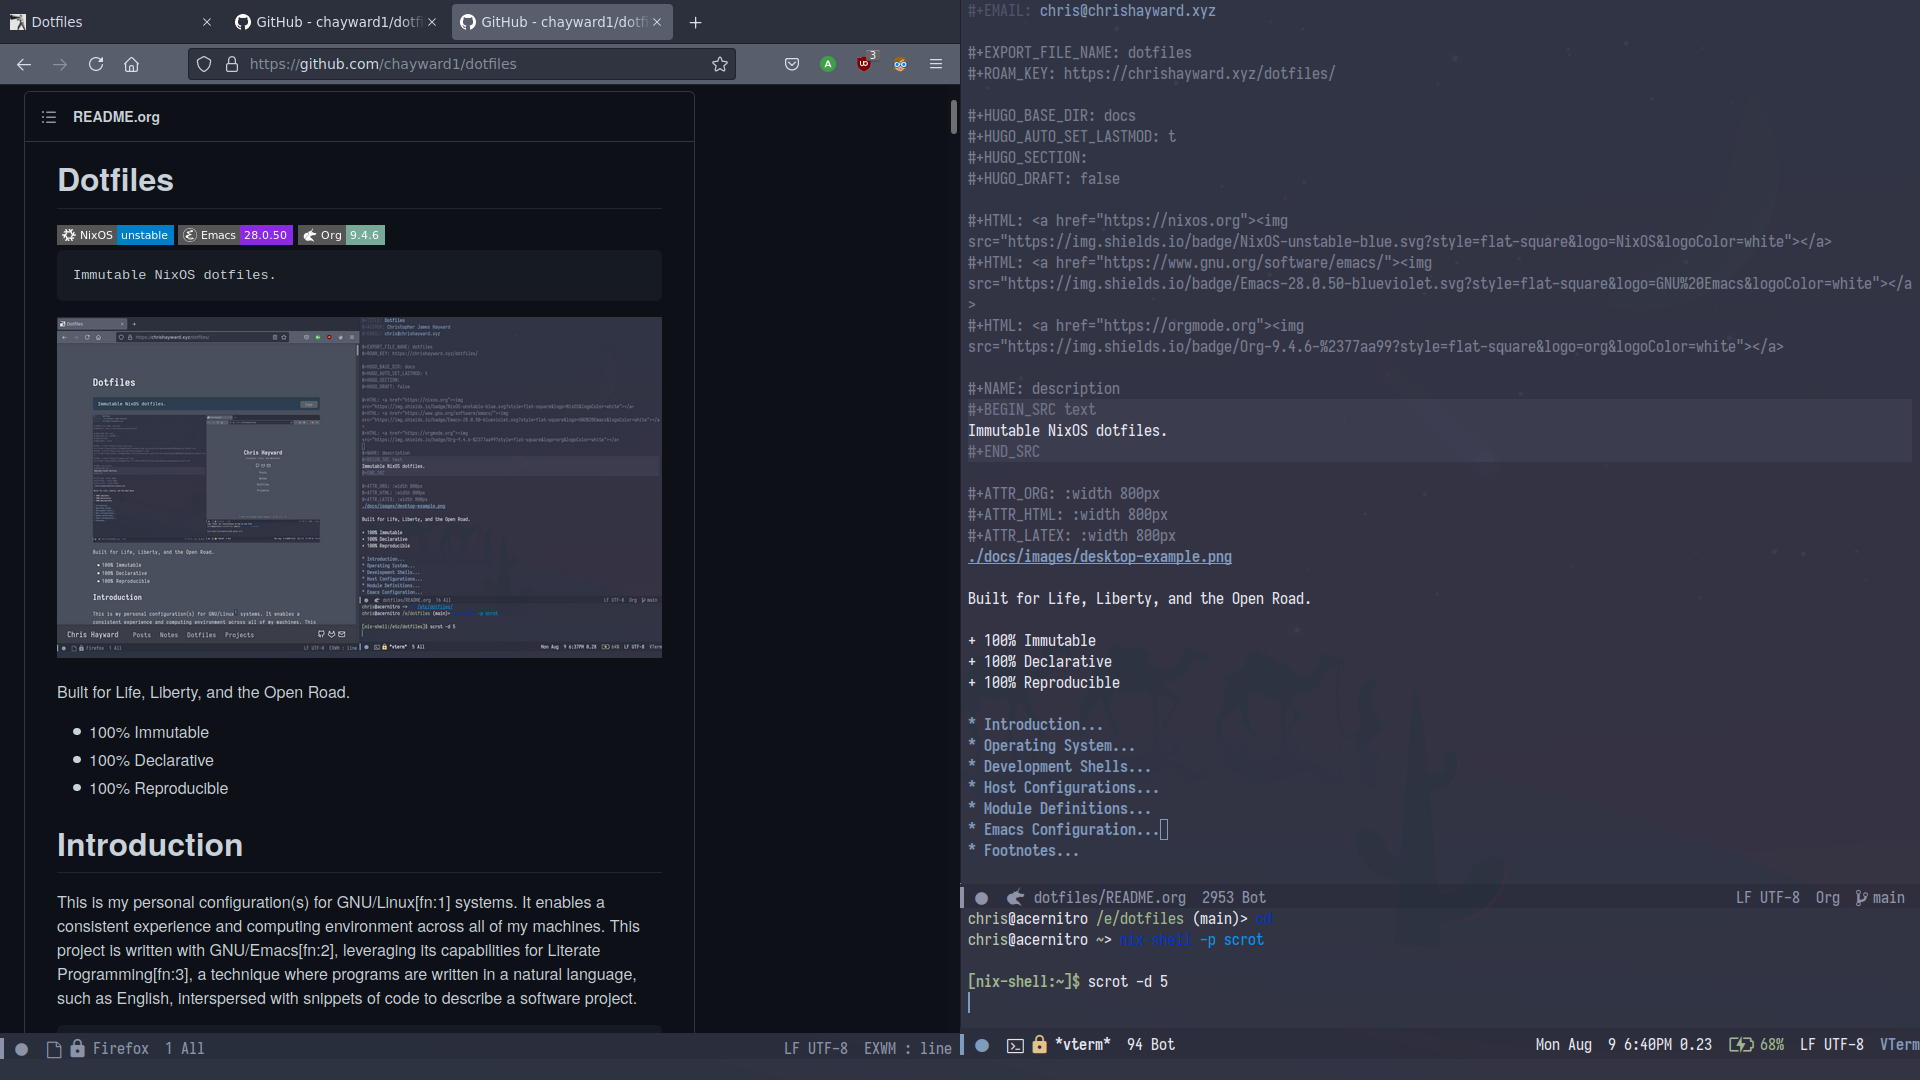The height and width of the screenshot is (1080, 1920).
Task: Click the browser page scrollbar thumb
Action: click(x=954, y=117)
